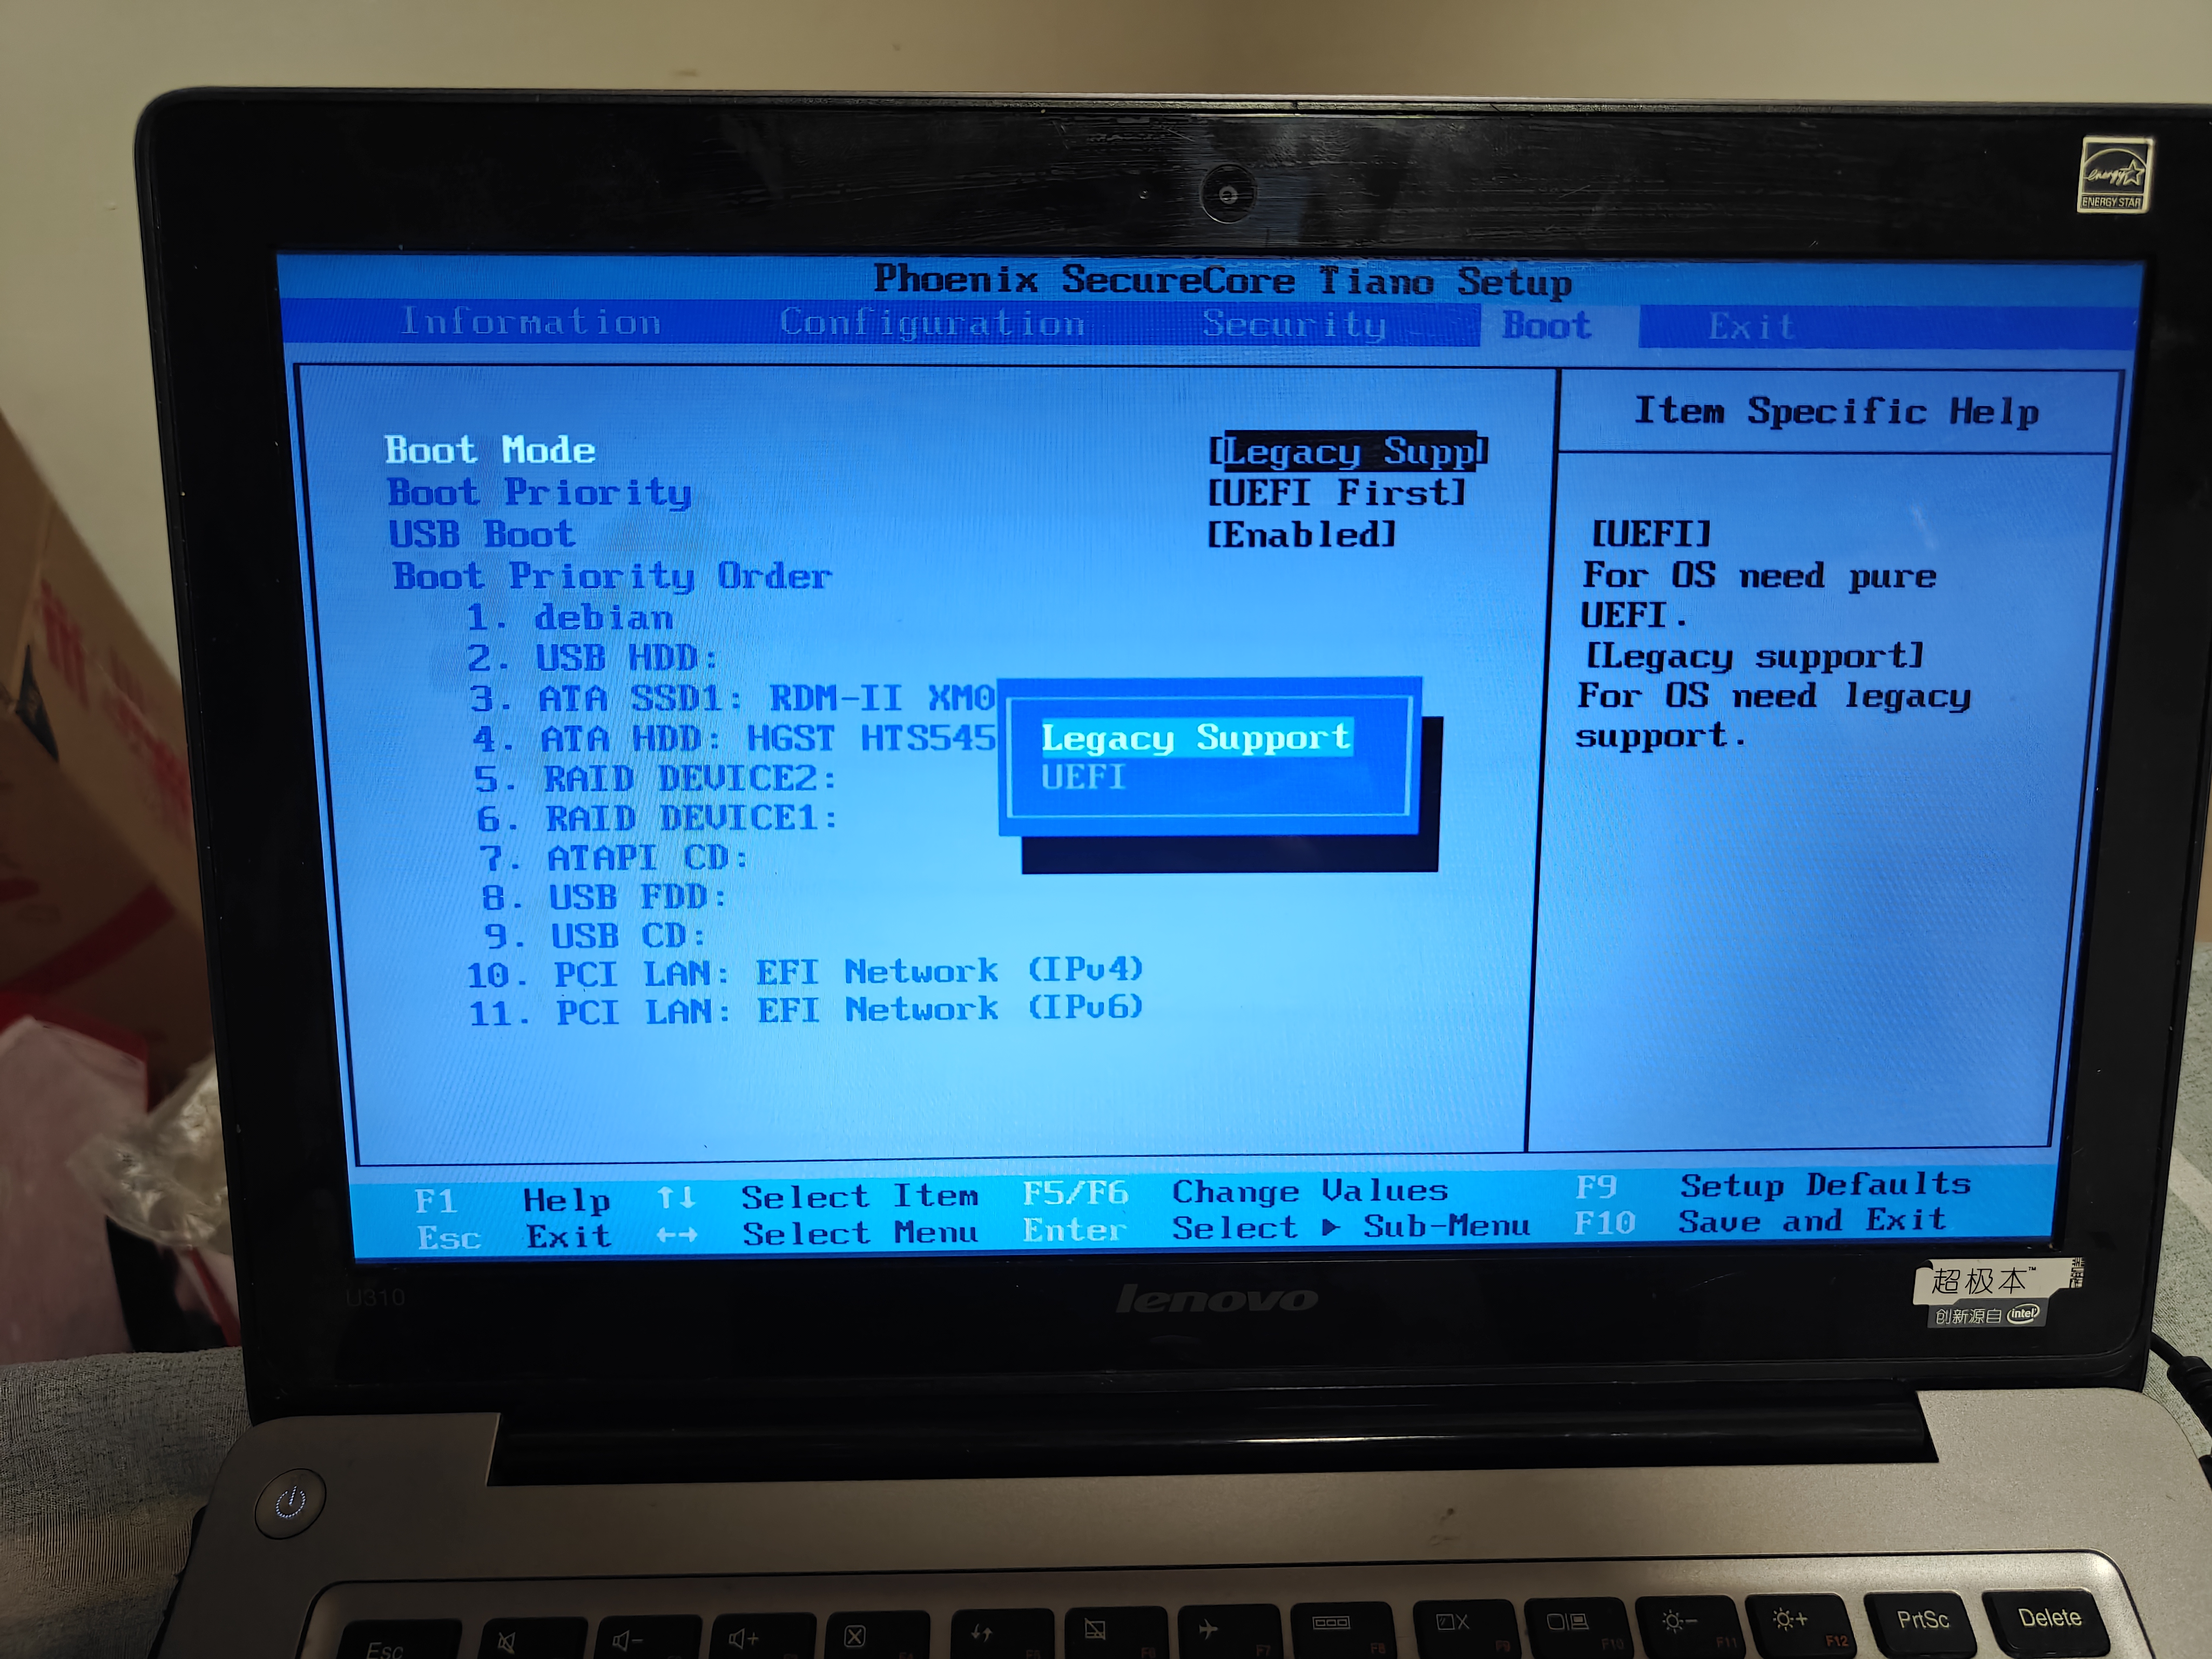Click the brightness down key icon

tap(1679, 1621)
